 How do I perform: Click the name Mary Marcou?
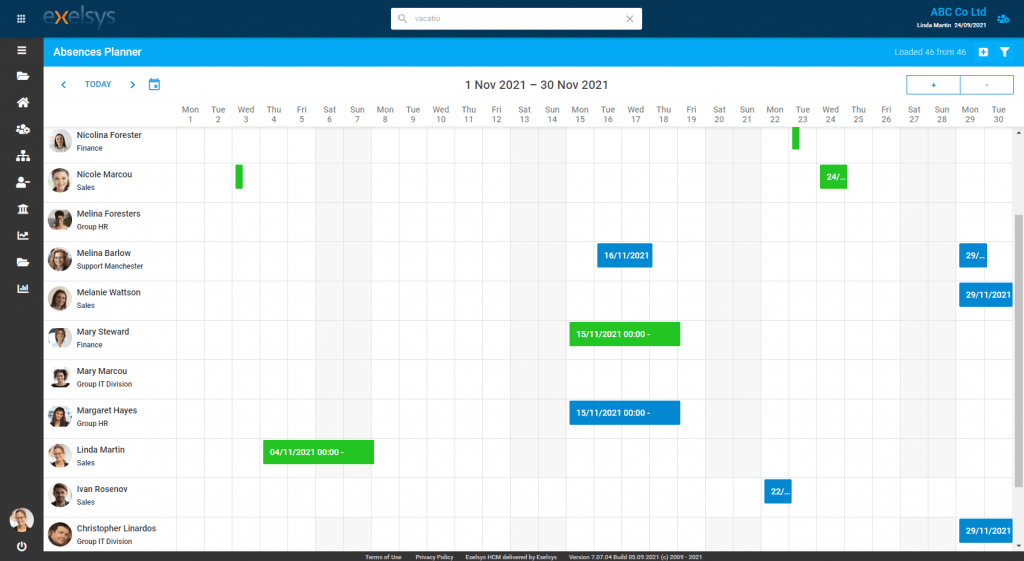coord(102,371)
